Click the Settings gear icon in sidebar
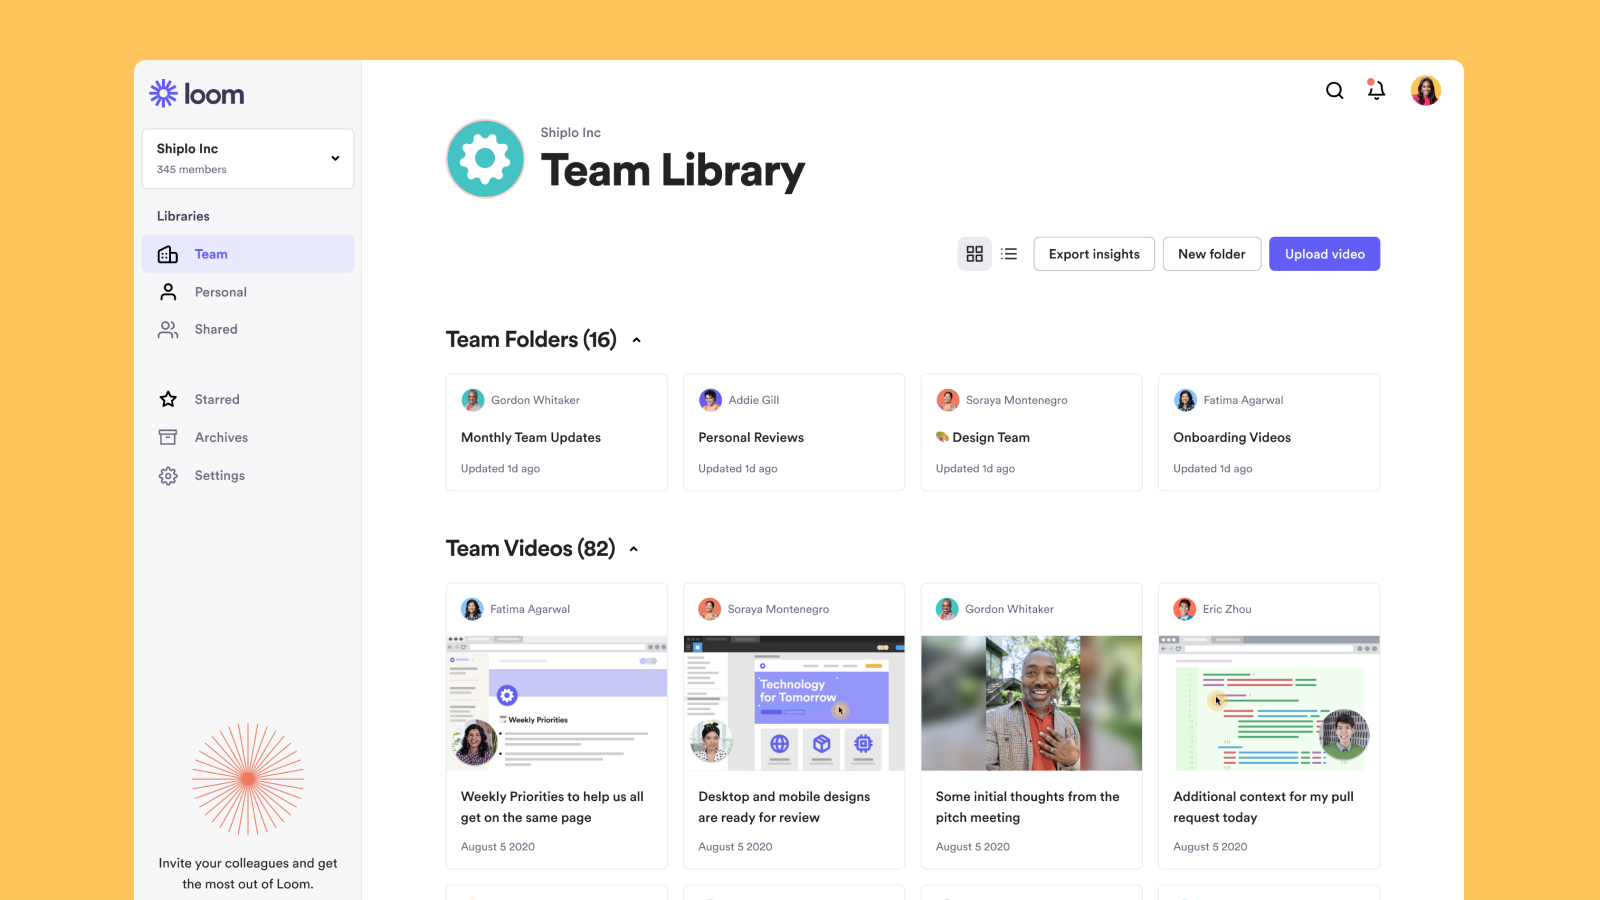 coord(168,476)
